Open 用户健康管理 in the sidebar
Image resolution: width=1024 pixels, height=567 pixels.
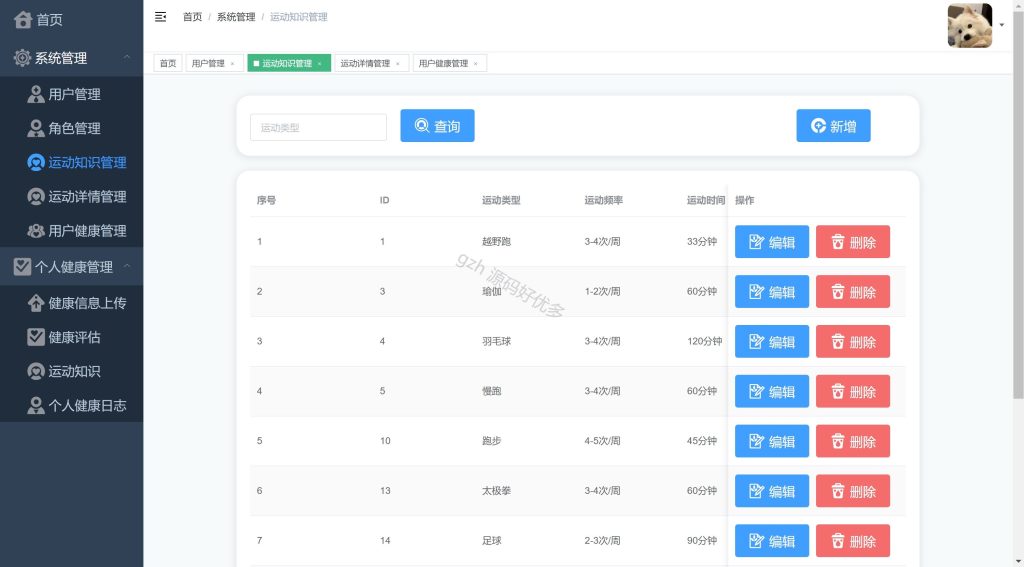click(71, 231)
